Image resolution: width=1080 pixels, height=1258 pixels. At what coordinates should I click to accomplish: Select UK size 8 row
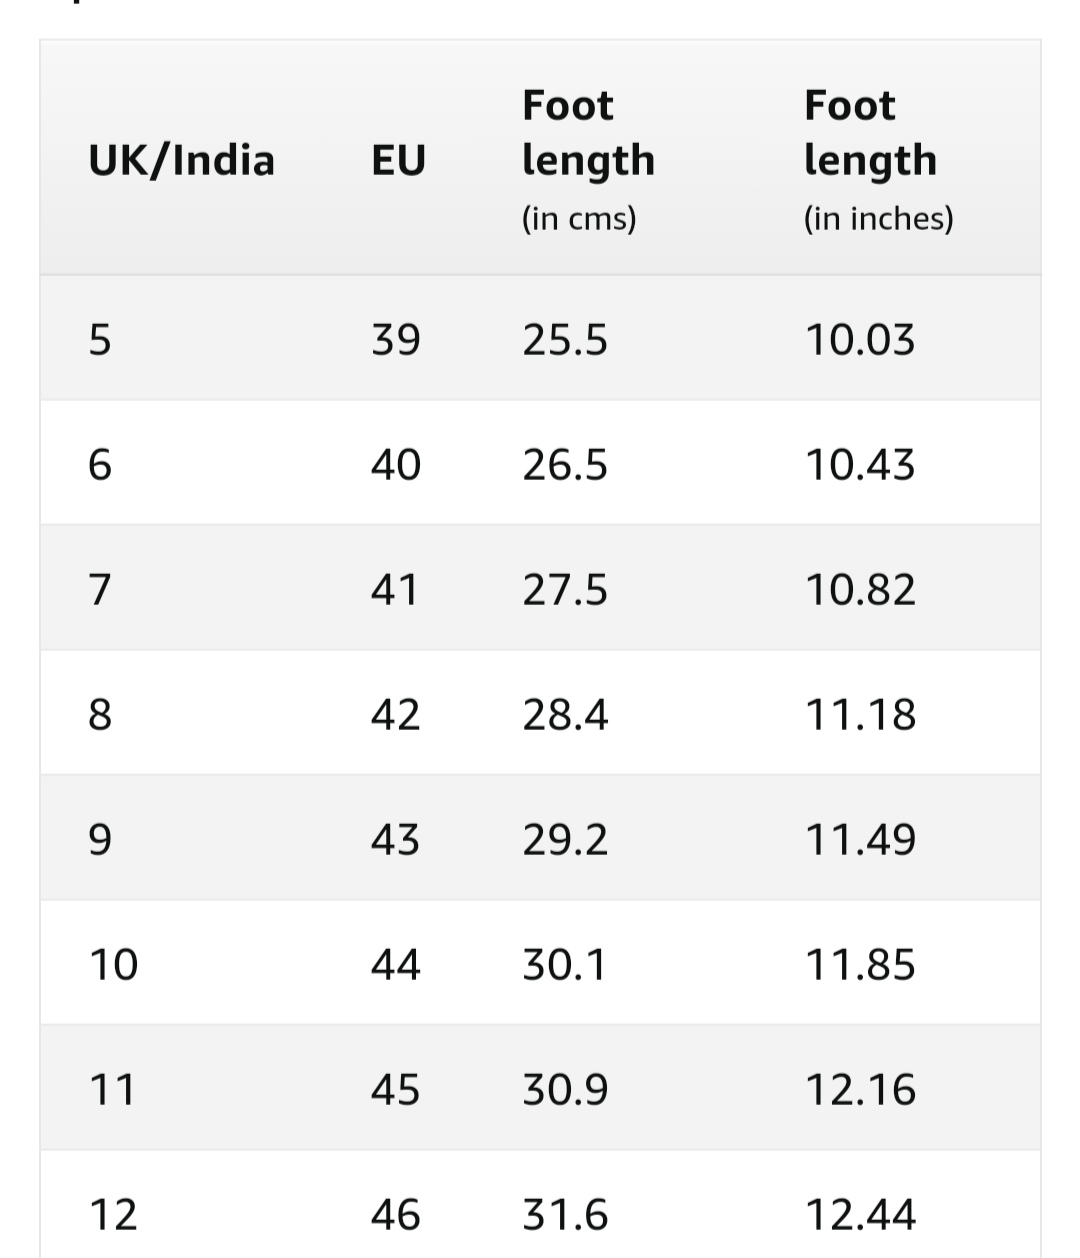coord(540,713)
